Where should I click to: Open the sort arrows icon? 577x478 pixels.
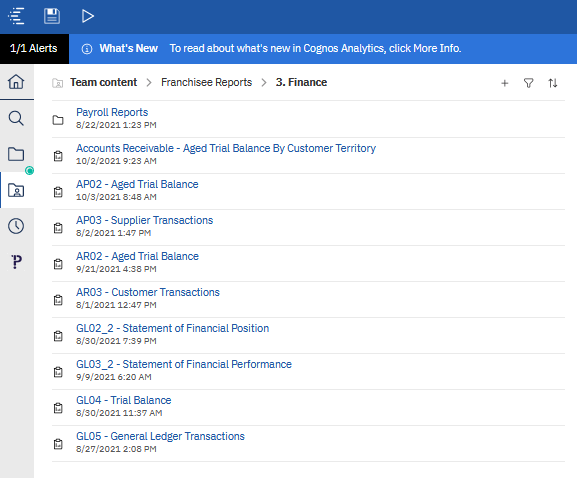(x=552, y=83)
